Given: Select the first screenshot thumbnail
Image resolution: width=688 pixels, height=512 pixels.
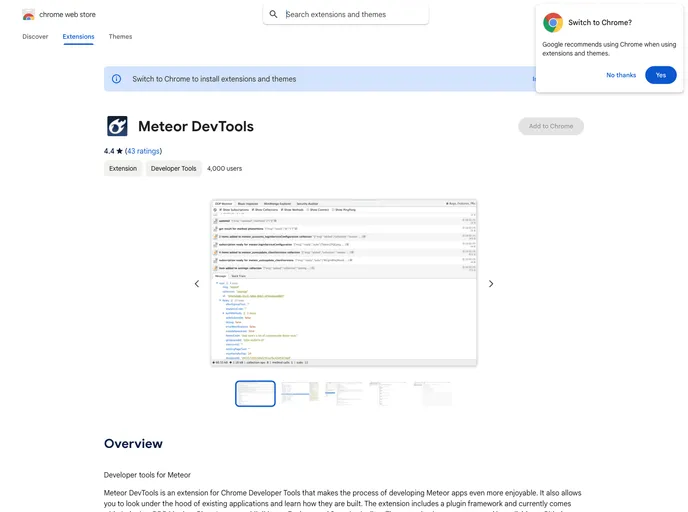Looking at the screenshot, I should click(x=255, y=394).
